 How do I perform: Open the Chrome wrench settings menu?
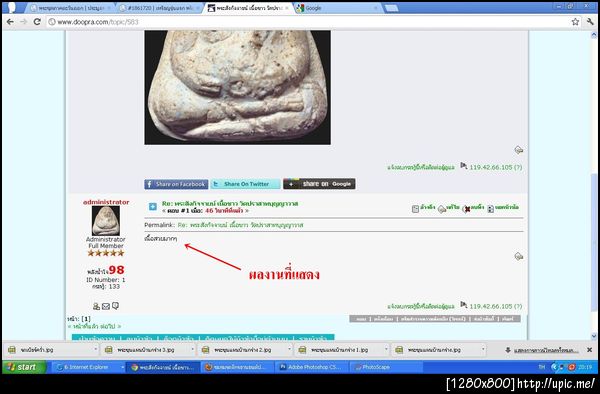pyautogui.click(x=590, y=22)
